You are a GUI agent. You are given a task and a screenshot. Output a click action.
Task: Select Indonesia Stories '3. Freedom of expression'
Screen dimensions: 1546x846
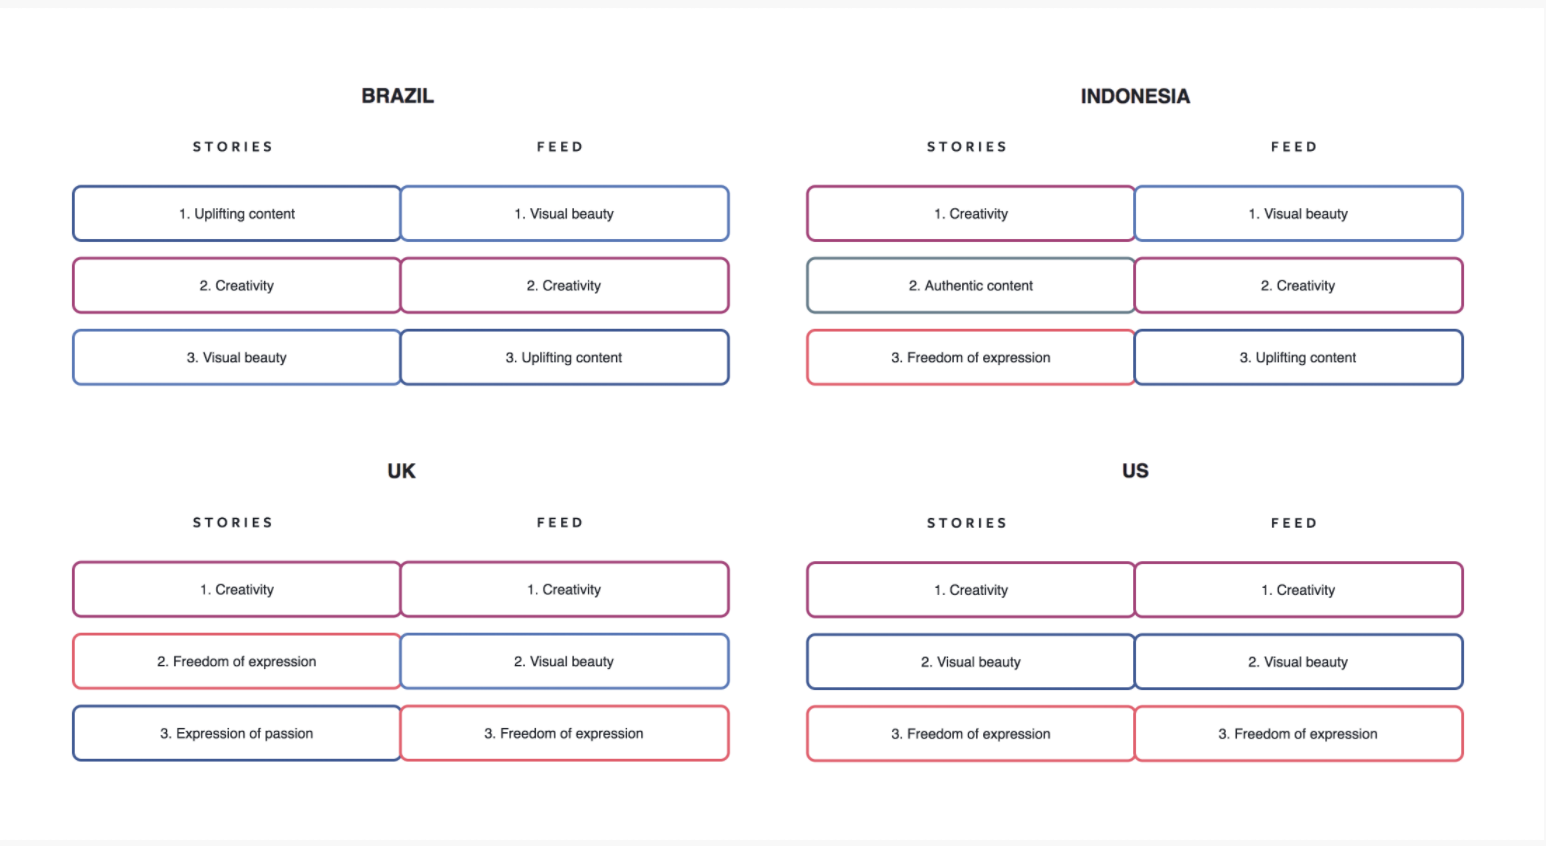click(971, 357)
